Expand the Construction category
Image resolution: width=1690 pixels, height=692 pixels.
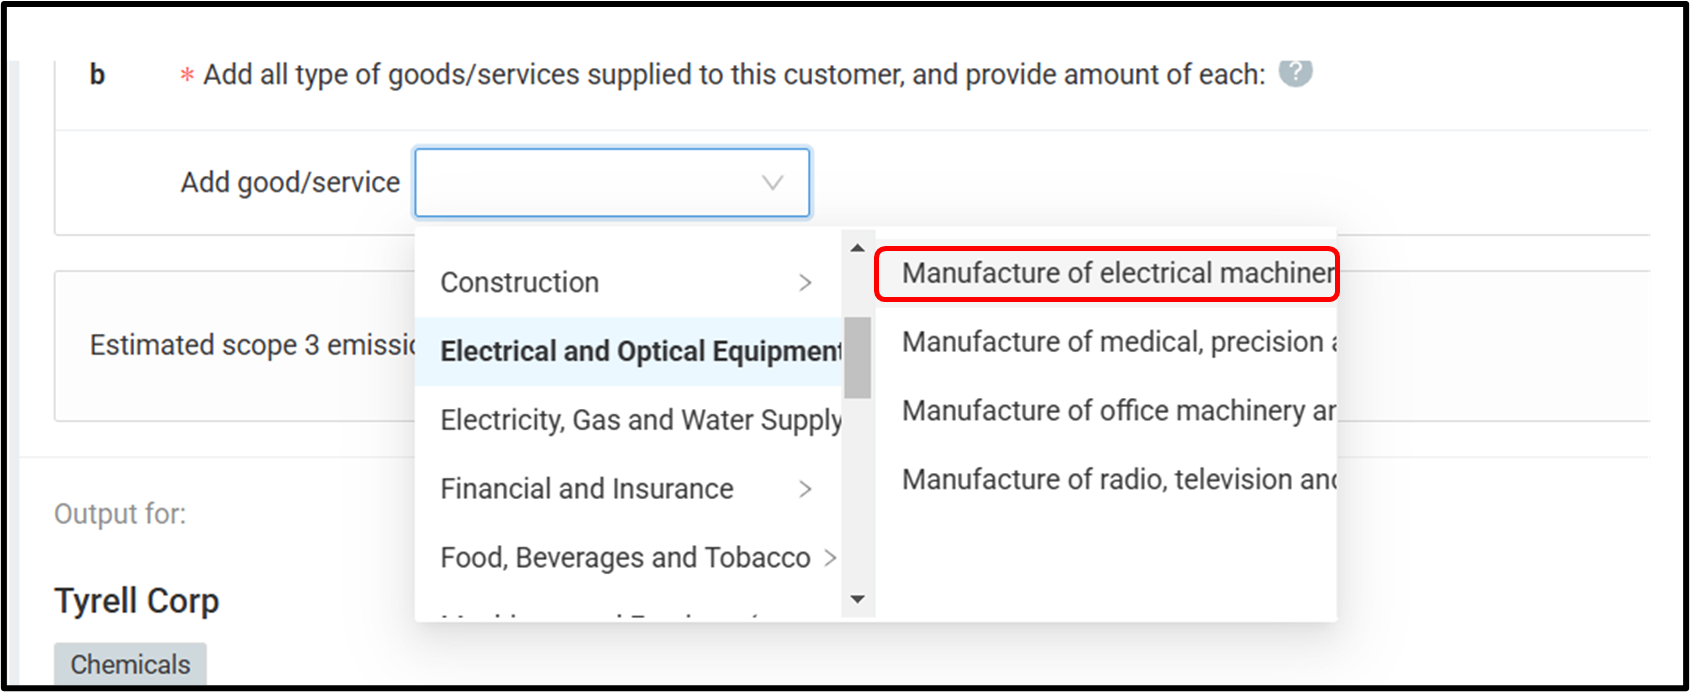(x=629, y=282)
